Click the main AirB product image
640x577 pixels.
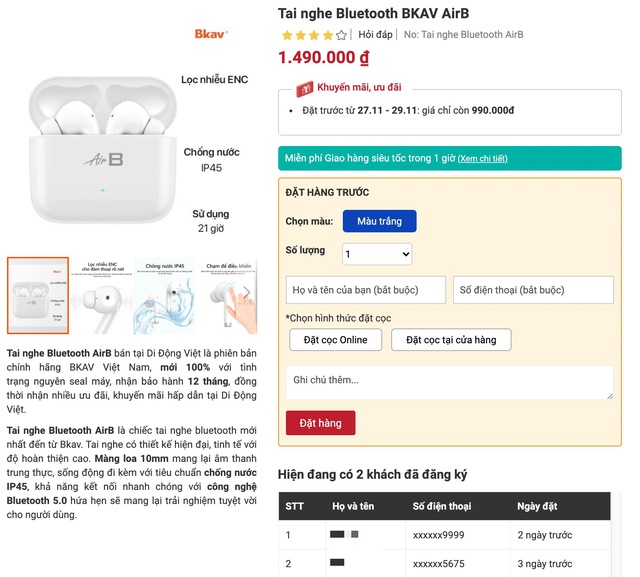click(x=103, y=150)
